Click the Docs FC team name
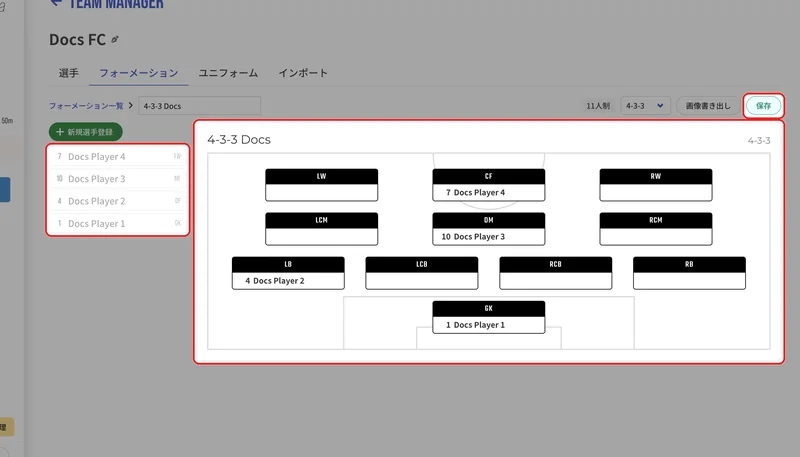The width and height of the screenshot is (800, 457). [x=78, y=39]
